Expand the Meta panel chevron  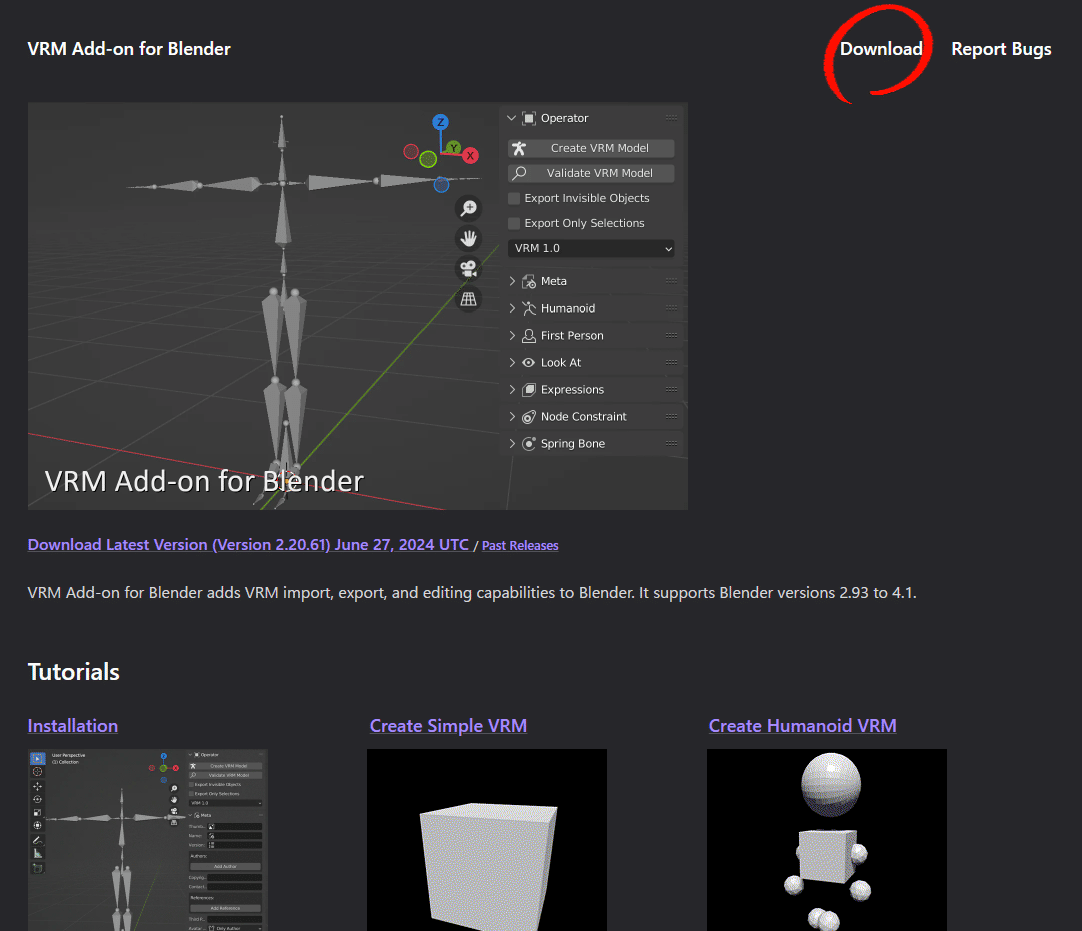[x=512, y=281]
